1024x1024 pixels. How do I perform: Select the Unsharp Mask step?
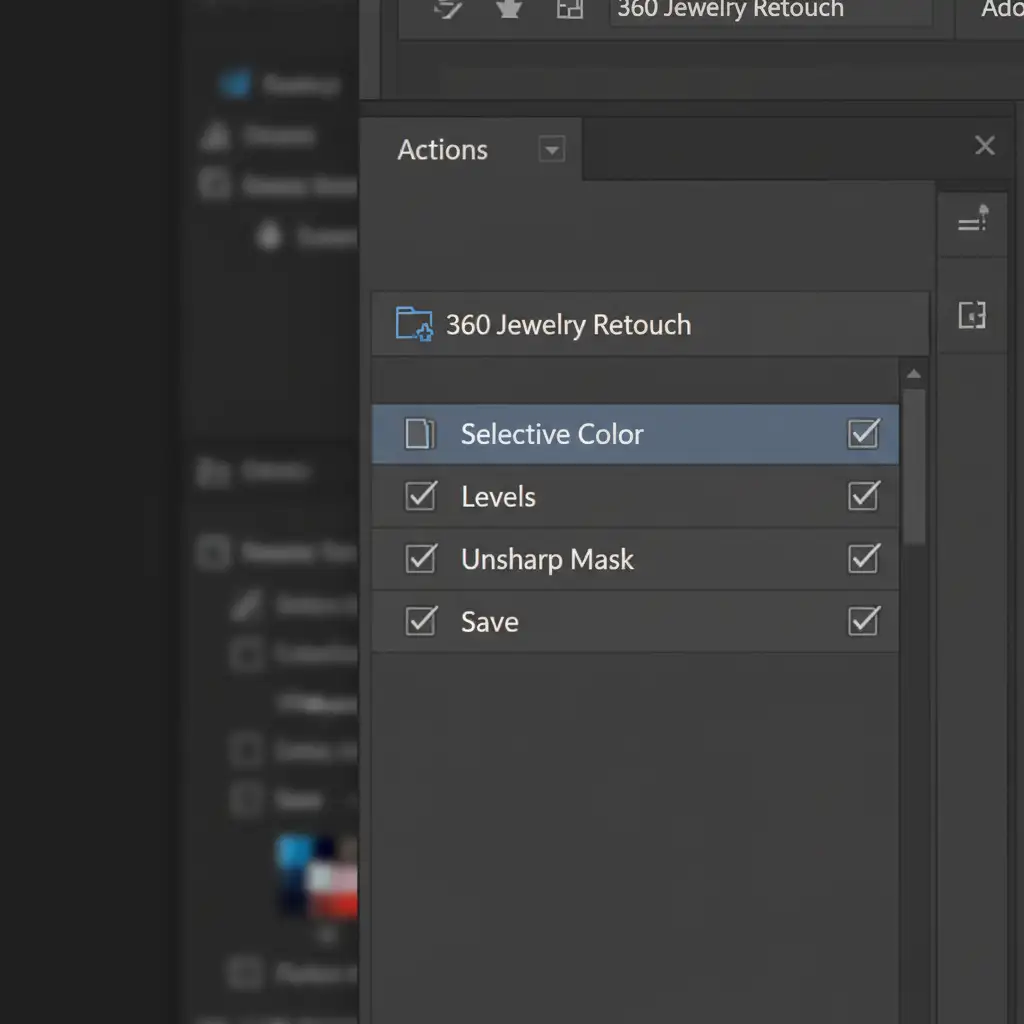coord(547,559)
